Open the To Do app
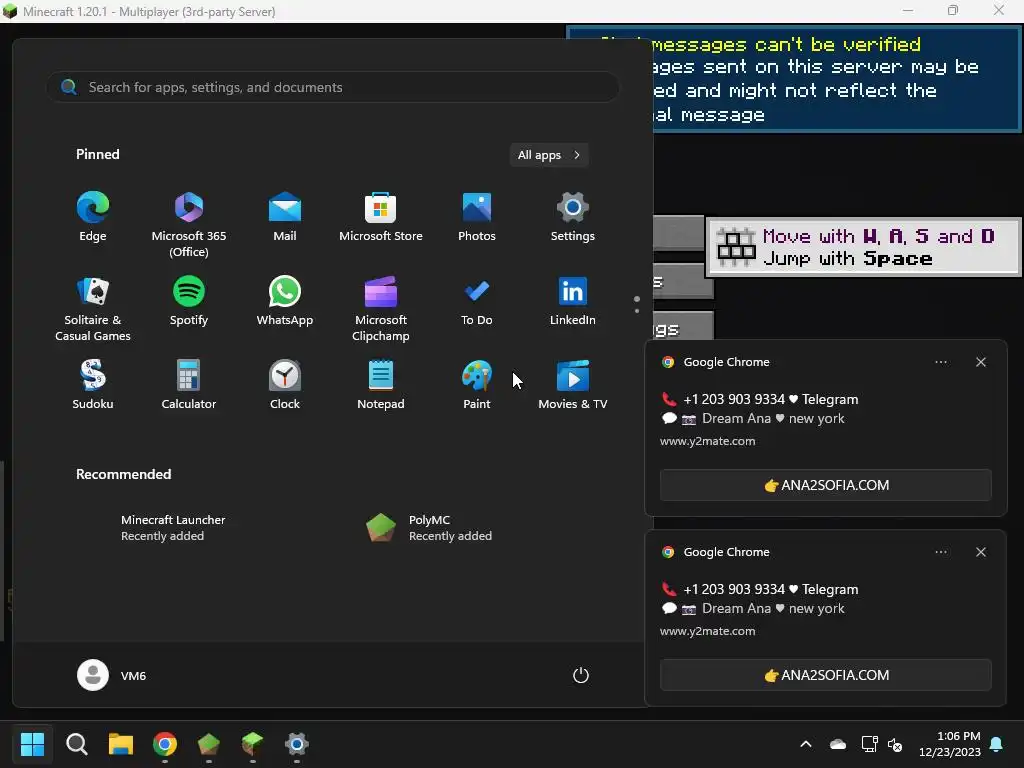This screenshot has height=768, width=1024. [x=477, y=302]
